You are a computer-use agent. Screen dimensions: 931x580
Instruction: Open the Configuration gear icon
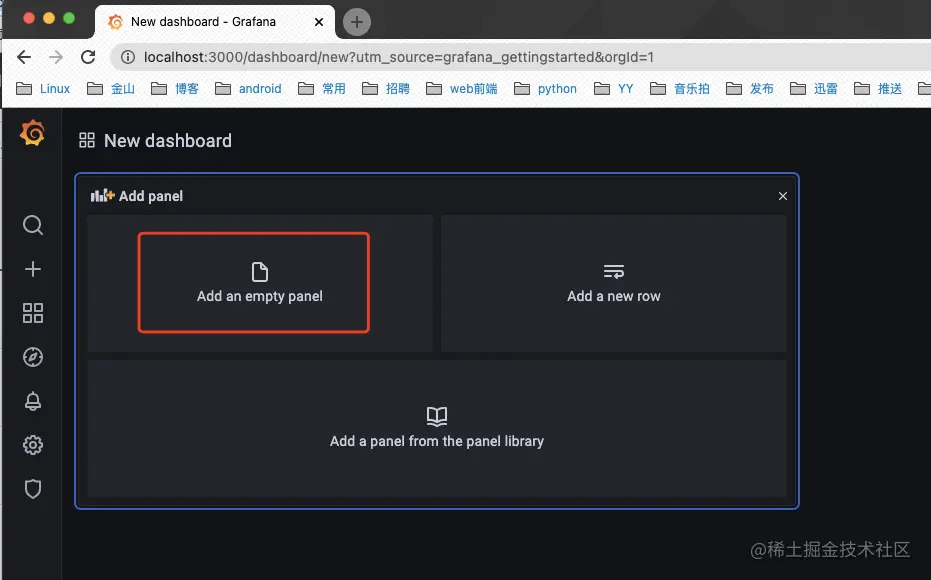pos(33,445)
